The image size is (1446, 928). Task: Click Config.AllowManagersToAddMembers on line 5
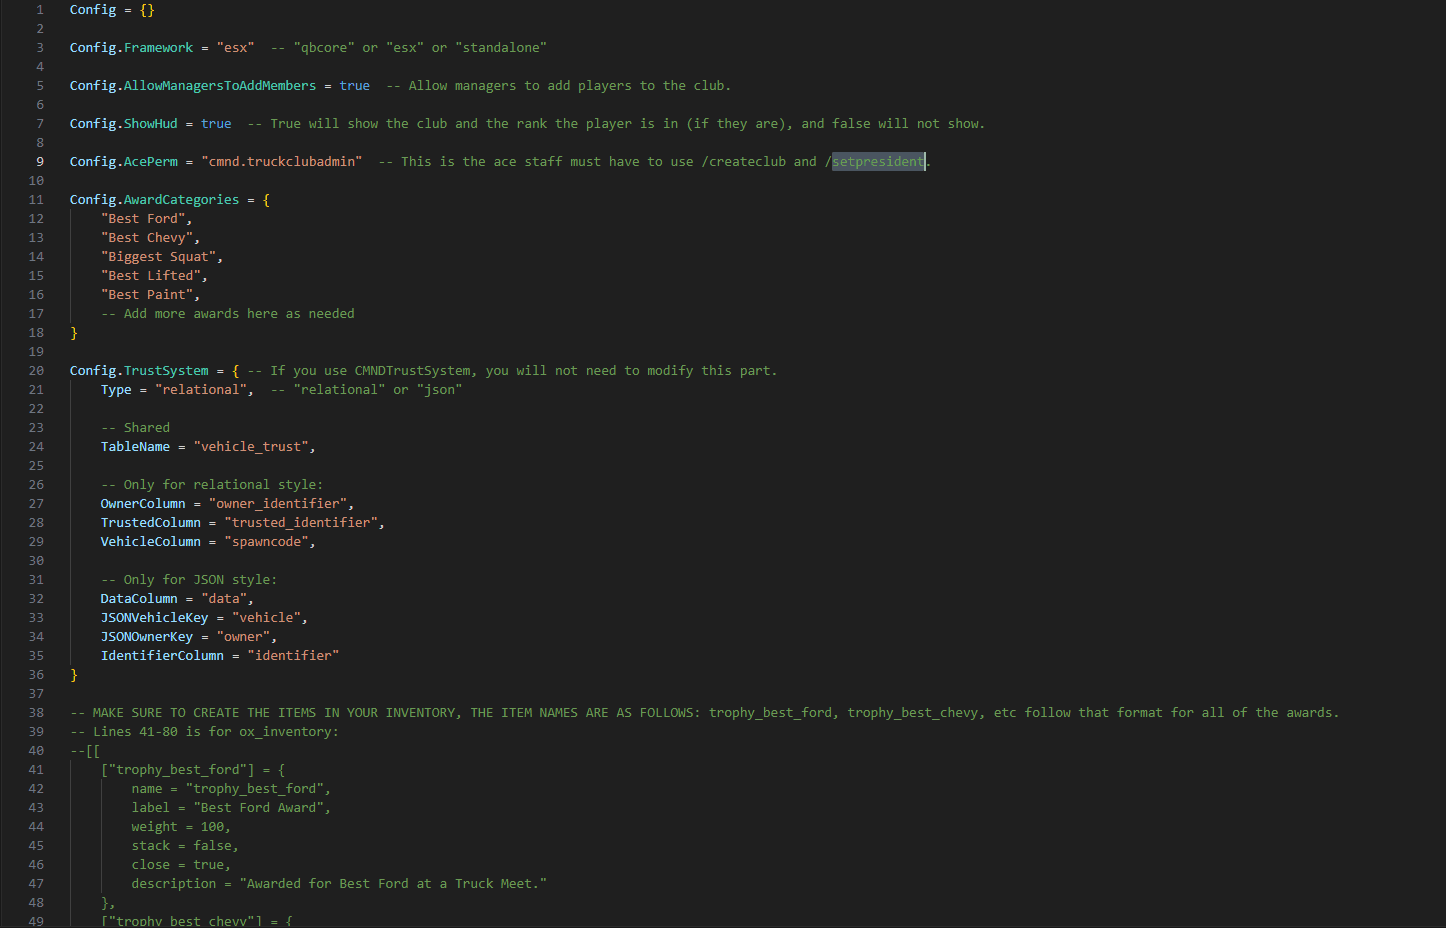[193, 86]
